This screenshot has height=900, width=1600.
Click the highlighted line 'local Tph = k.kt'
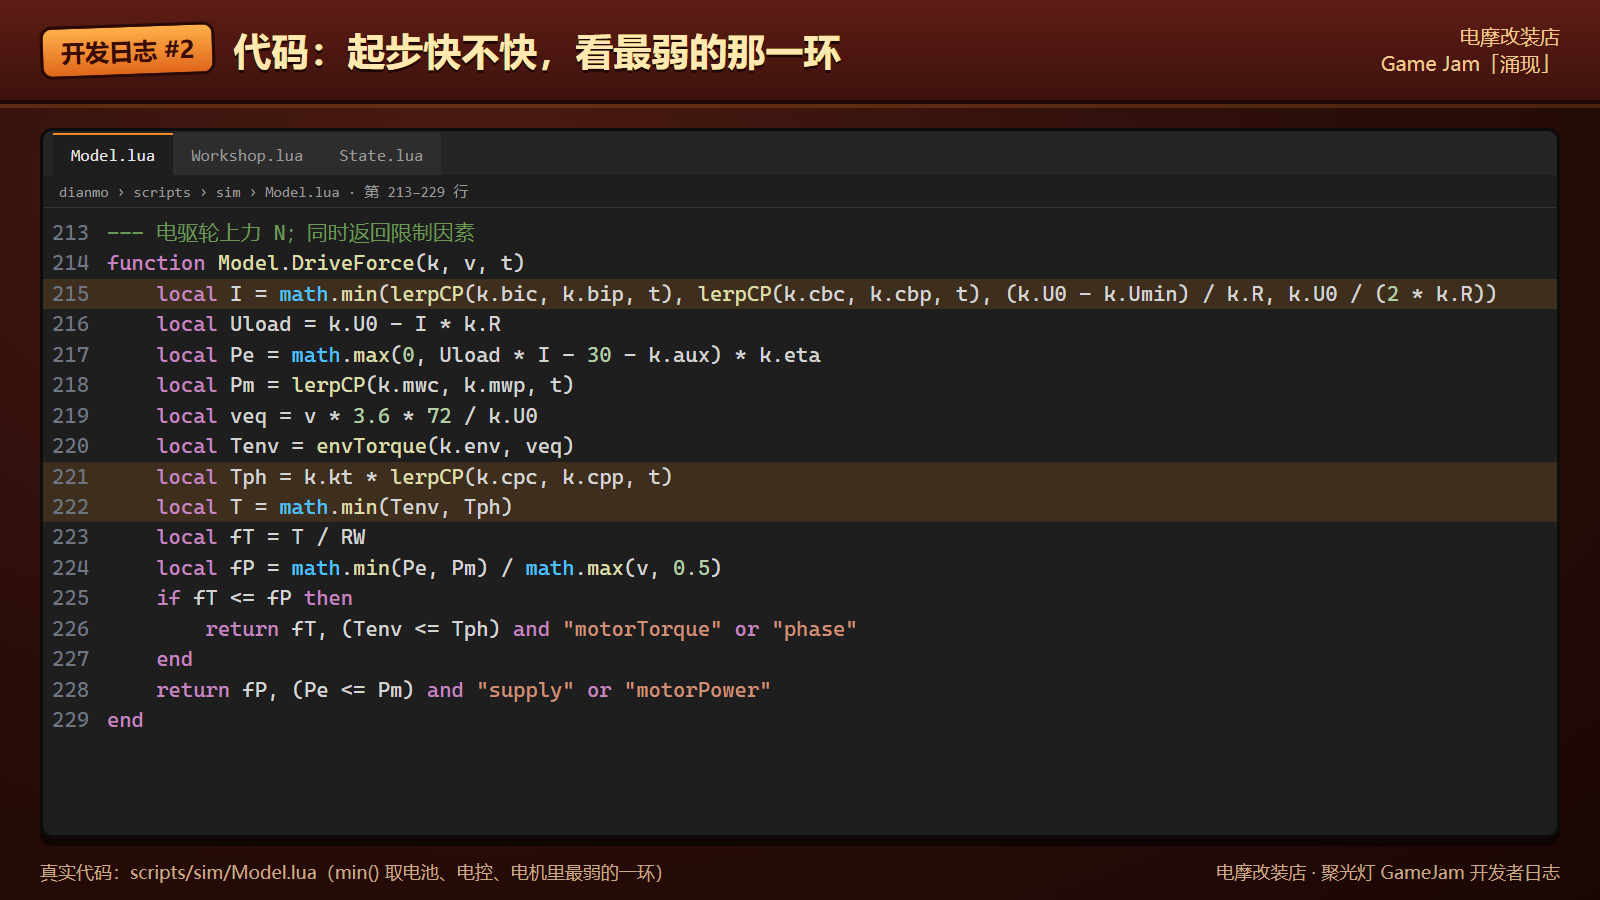pyautogui.click(x=800, y=477)
